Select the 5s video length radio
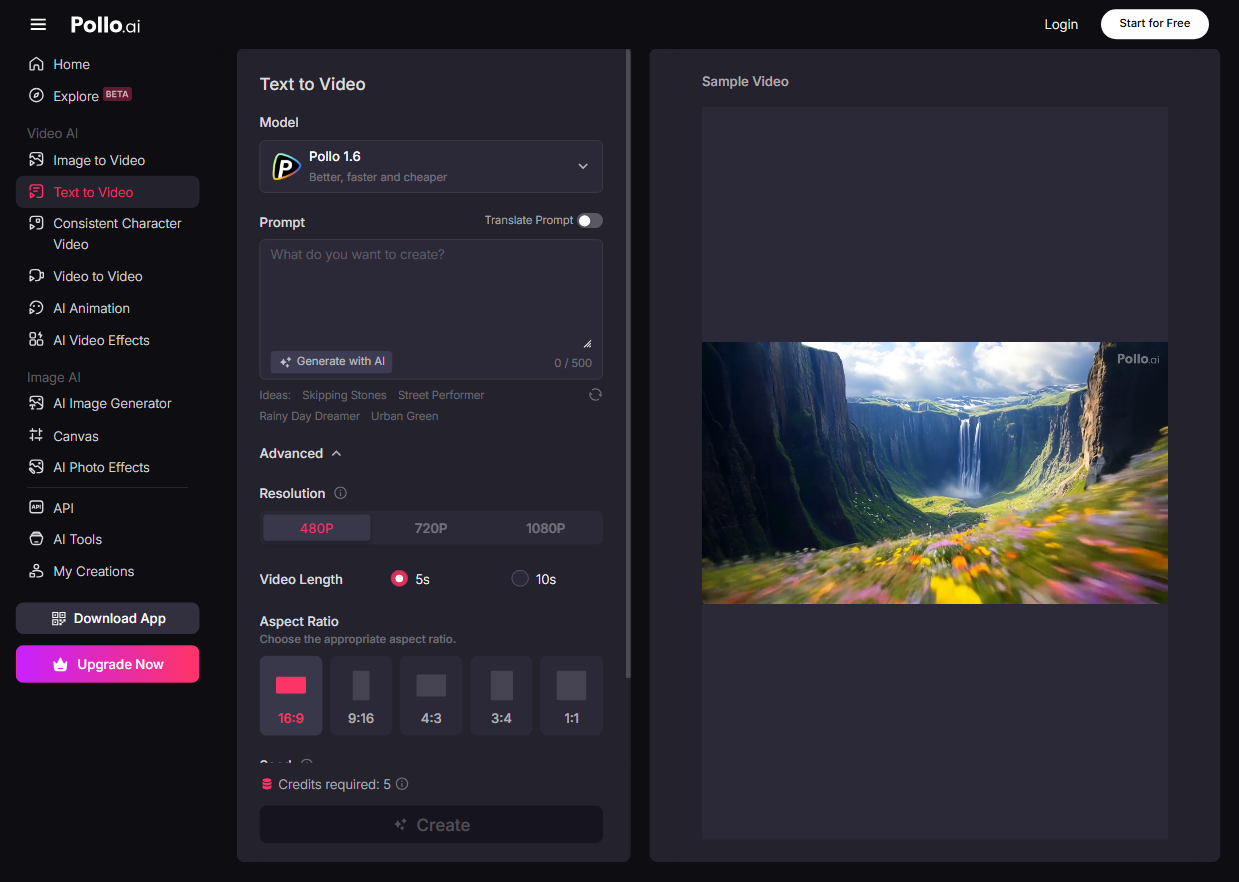Screen dimensions: 1239x882 pyautogui.click(x=399, y=578)
